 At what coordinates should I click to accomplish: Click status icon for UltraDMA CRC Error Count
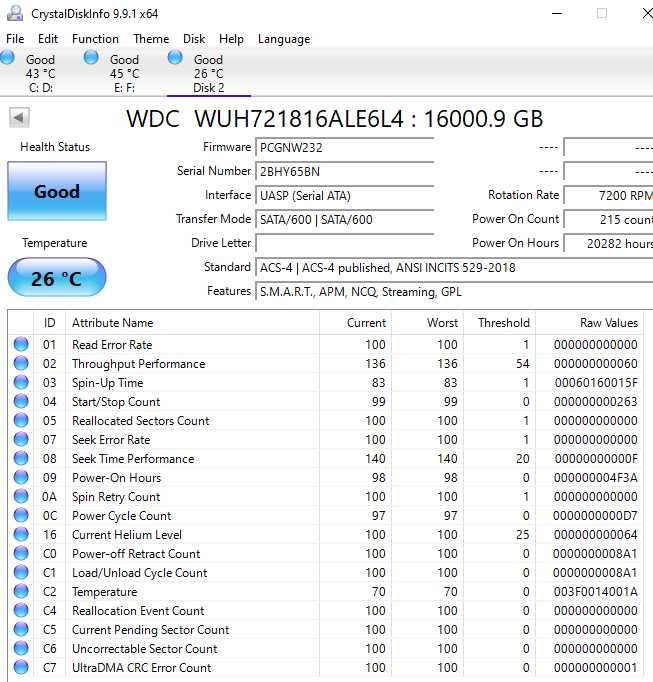coord(21,667)
